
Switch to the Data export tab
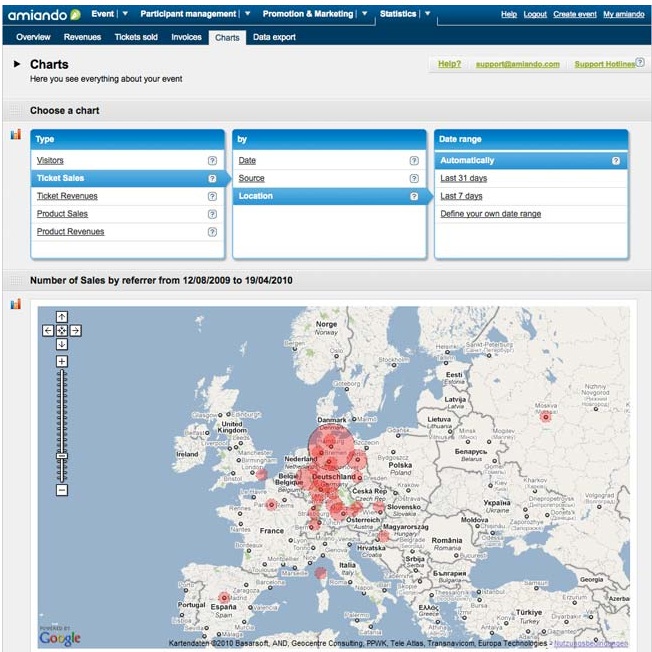(274, 37)
